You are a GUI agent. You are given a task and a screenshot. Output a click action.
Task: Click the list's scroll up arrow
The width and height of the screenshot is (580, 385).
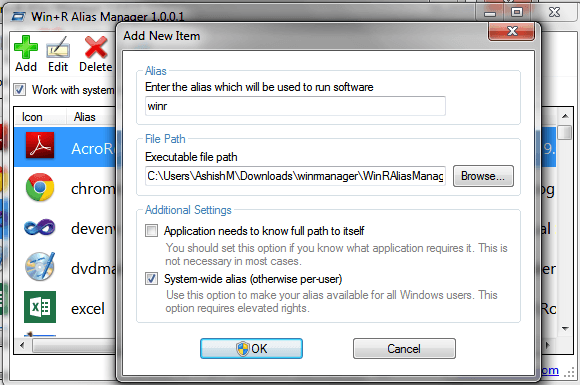pos(565,116)
